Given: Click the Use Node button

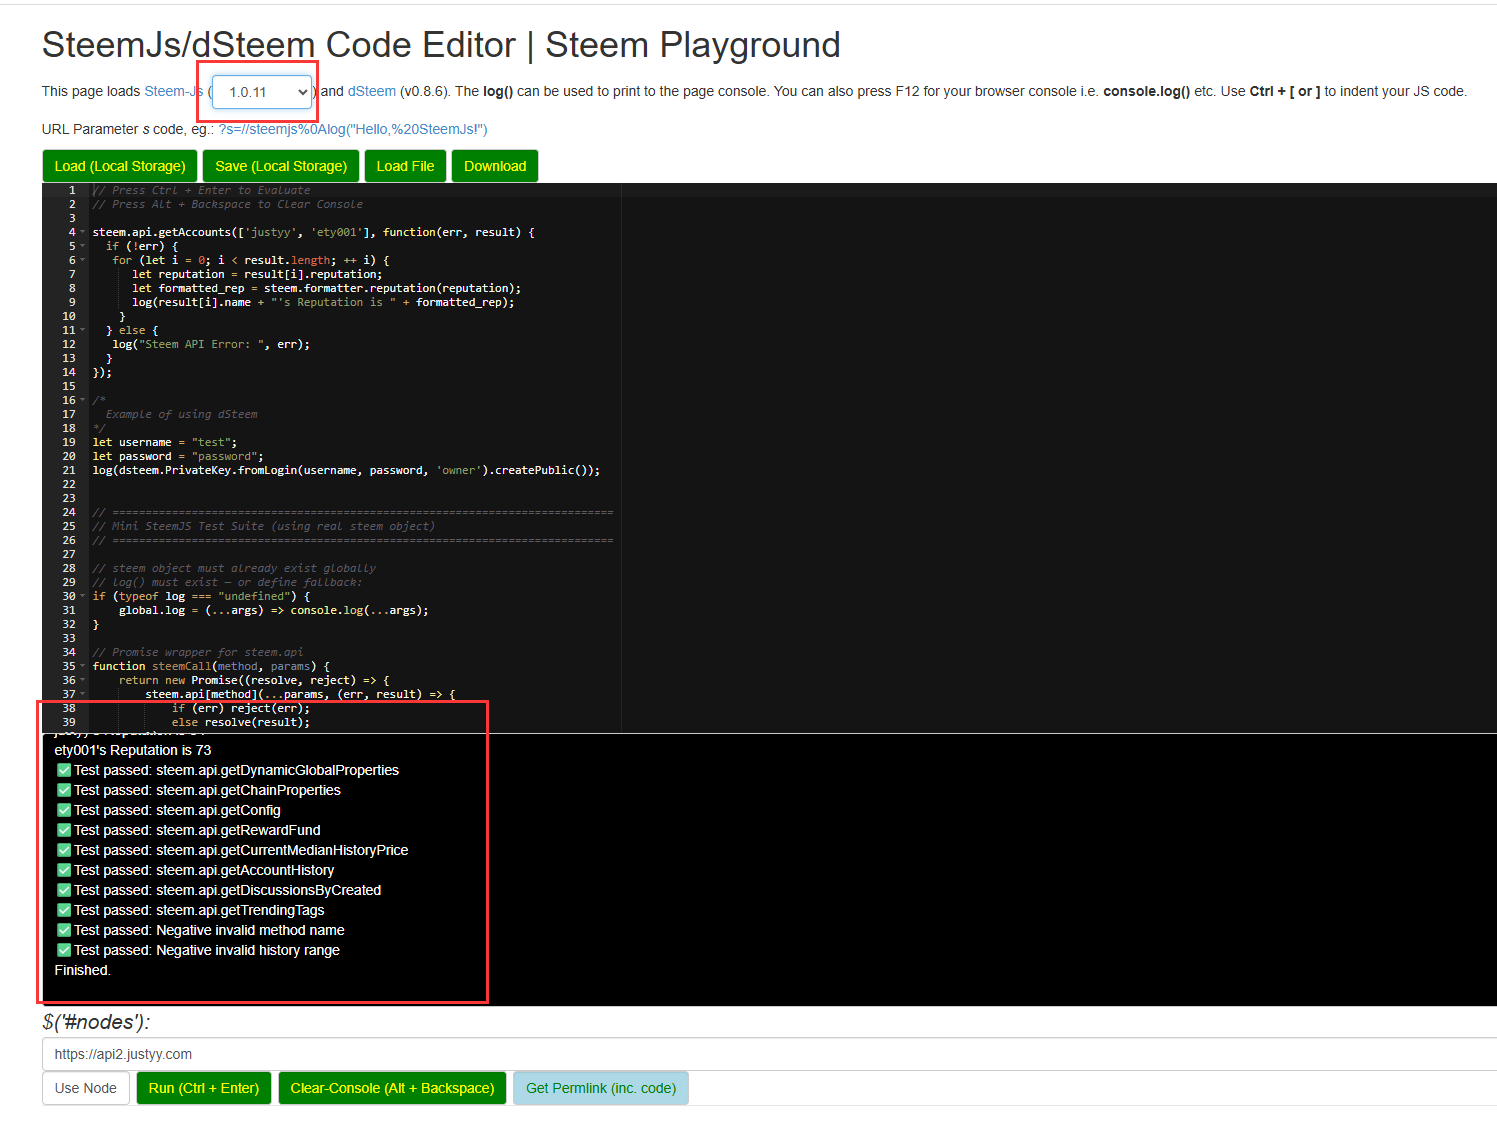Looking at the screenshot, I should (x=86, y=1088).
